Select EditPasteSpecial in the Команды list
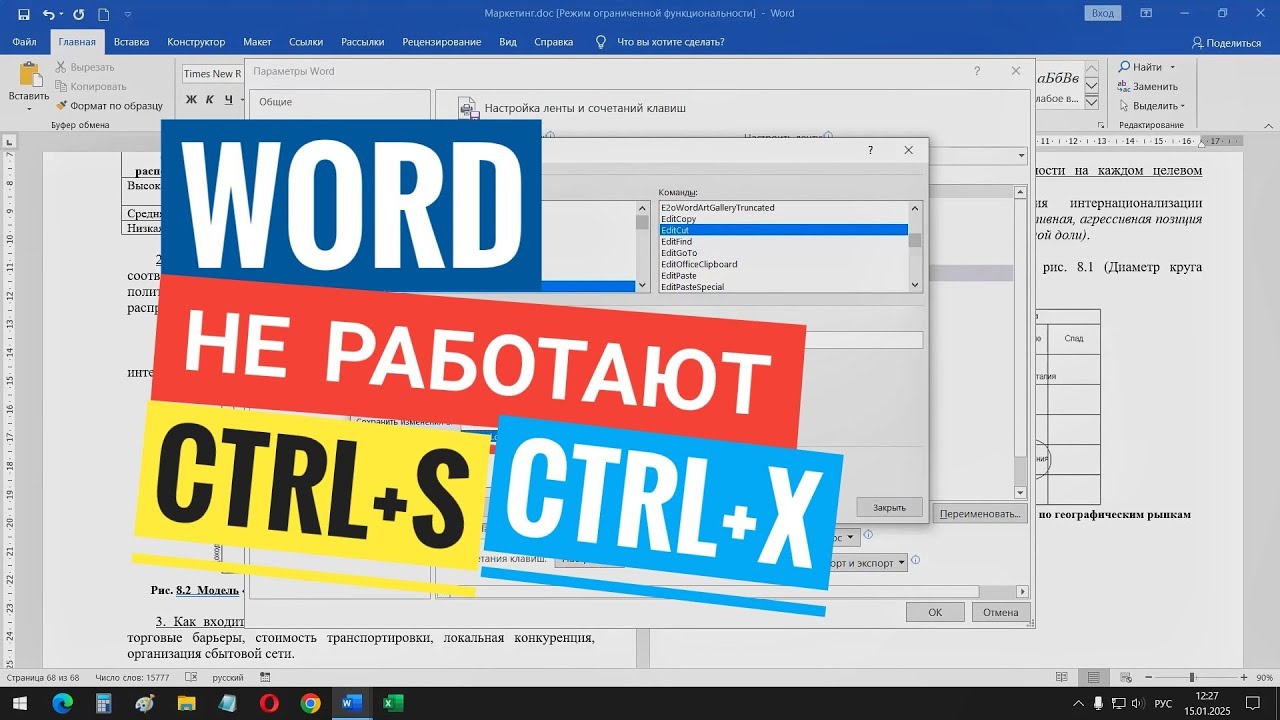The height and width of the screenshot is (720, 1280). point(783,287)
